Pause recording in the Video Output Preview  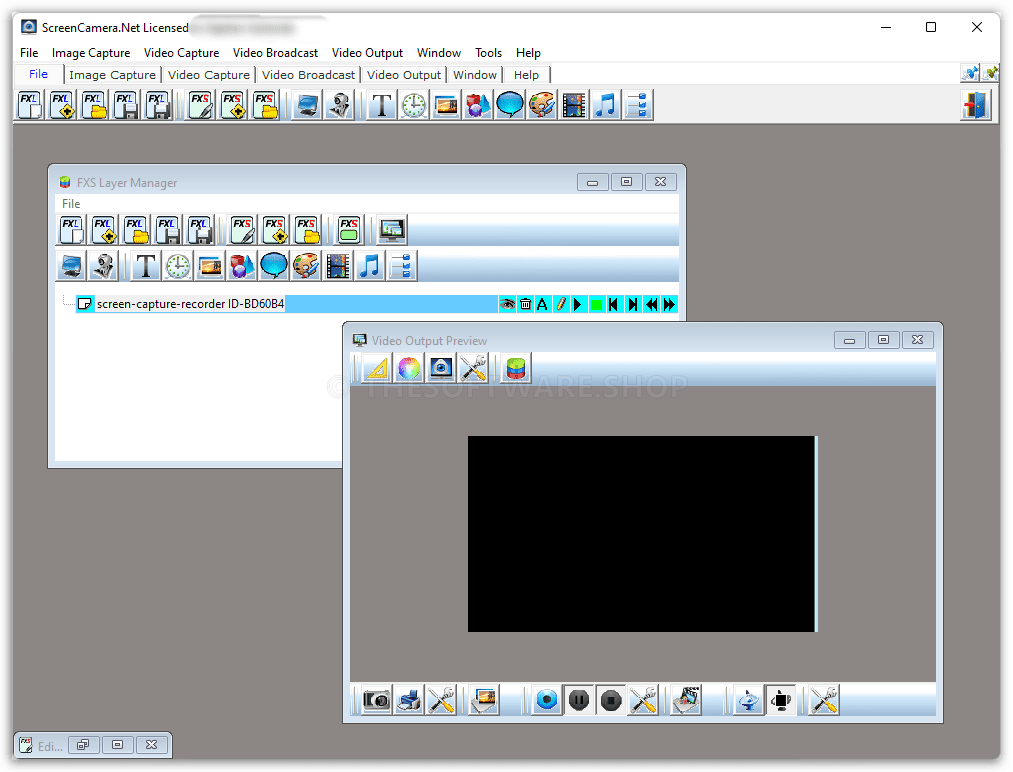pyautogui.click(x=578, y=700)
